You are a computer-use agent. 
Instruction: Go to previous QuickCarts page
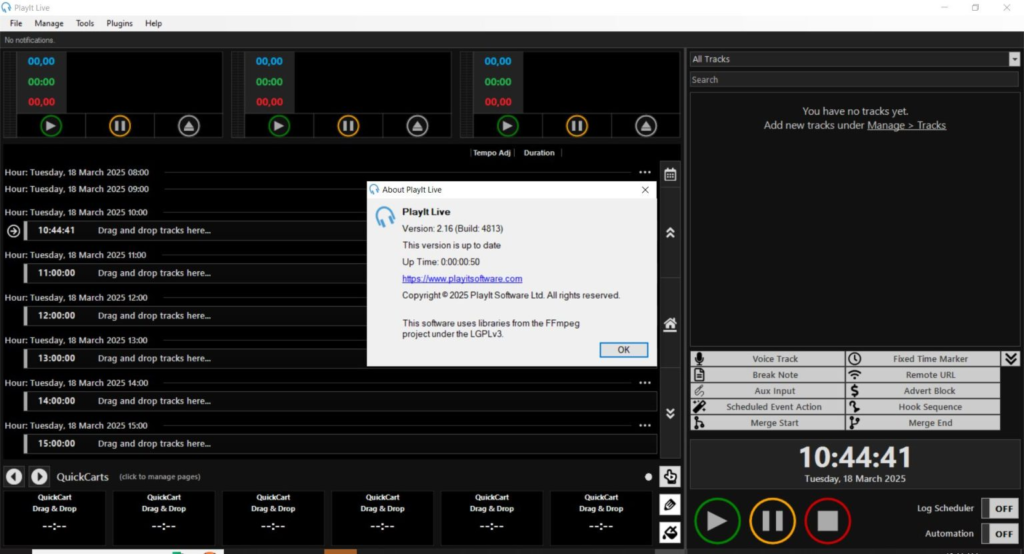pyautogui.click(x=14, y=476)
